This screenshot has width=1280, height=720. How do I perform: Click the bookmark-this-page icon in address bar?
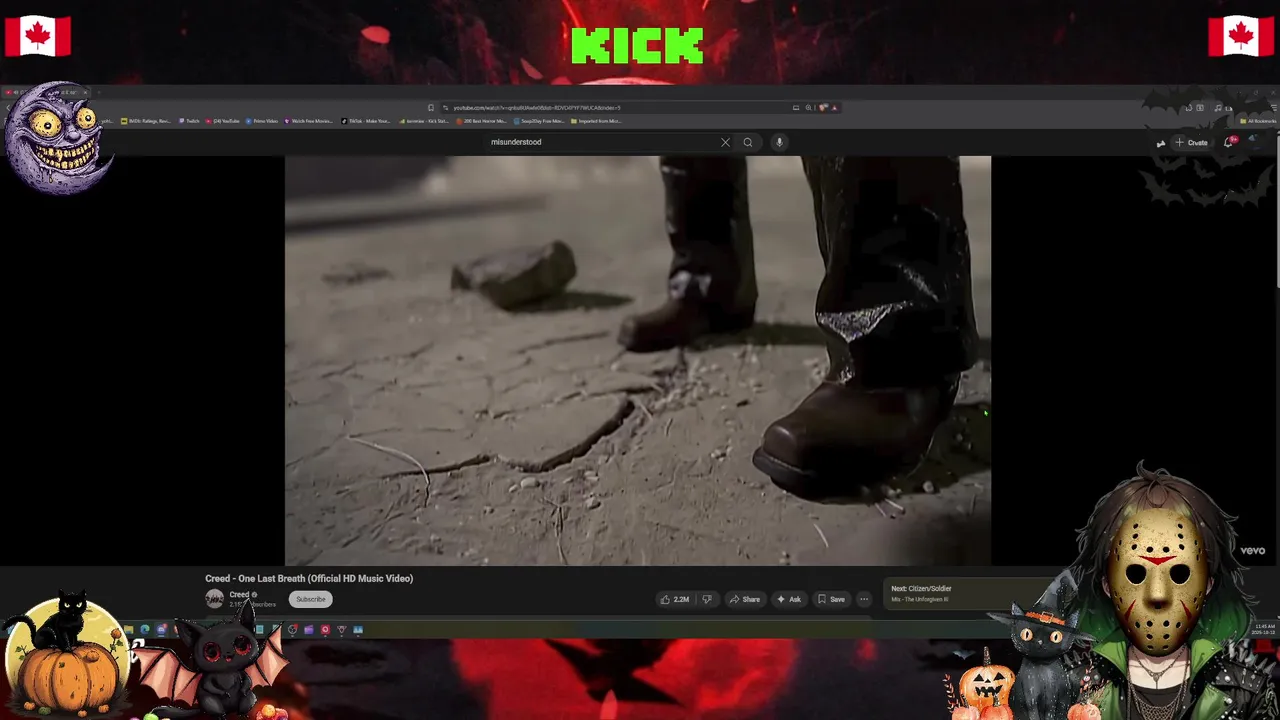pos(431,107)
